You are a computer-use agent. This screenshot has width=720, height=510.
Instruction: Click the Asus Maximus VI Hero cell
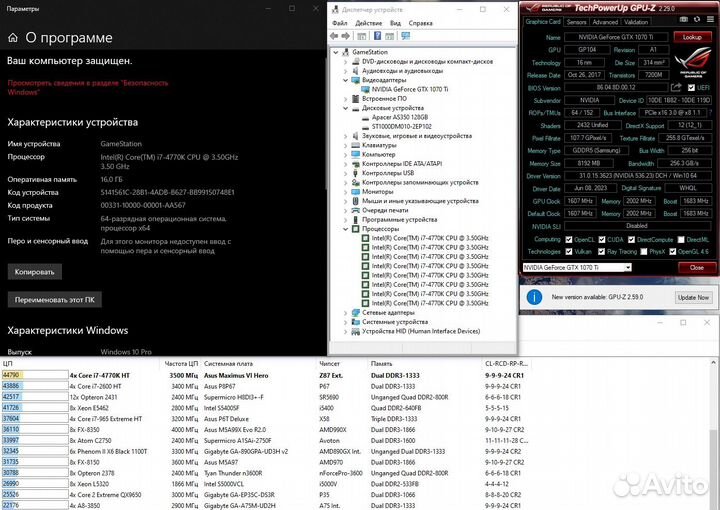pyautogui.click(x=236, y=375)
